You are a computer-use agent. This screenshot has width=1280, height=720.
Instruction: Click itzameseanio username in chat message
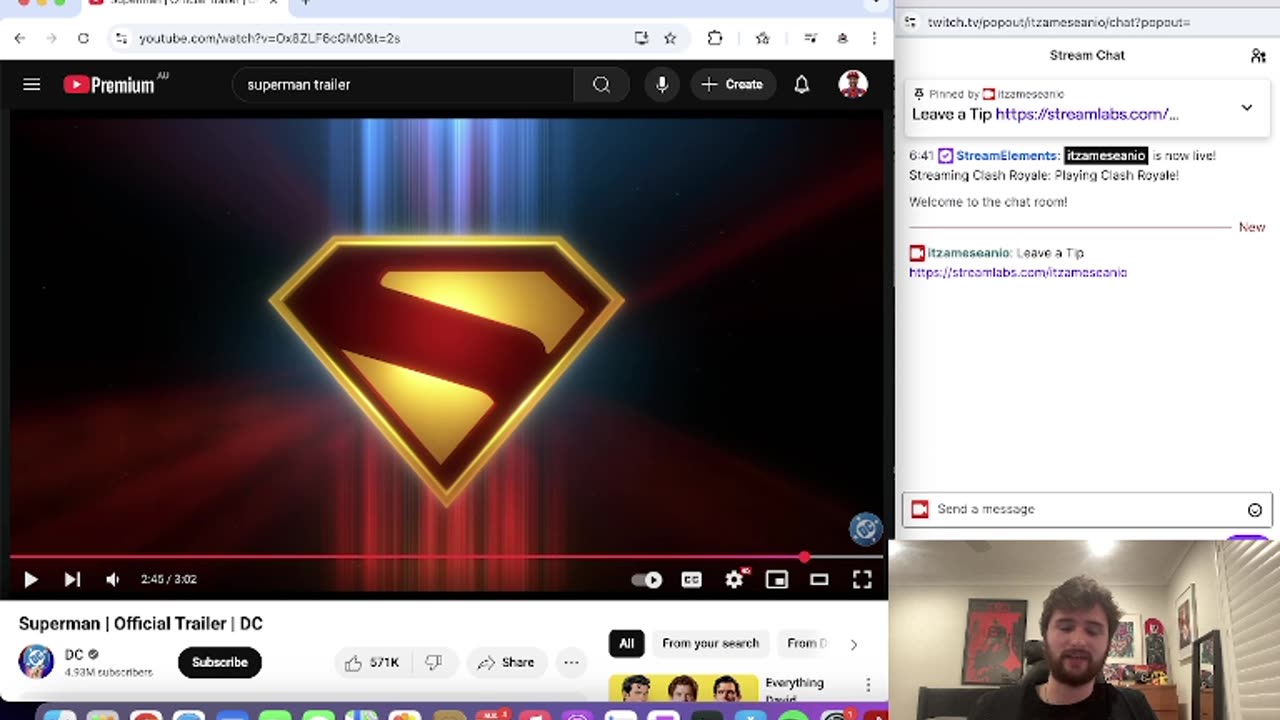pos(969,253)
